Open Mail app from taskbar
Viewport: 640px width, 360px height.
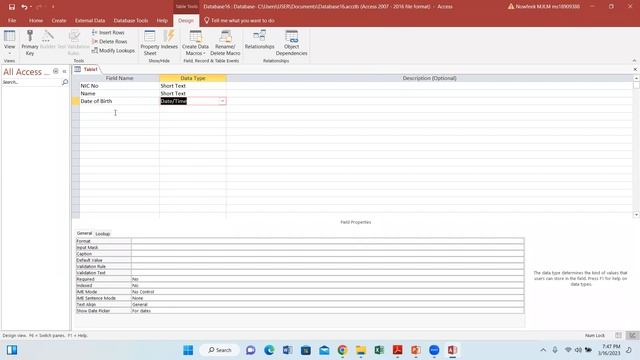(x=324, y=350)
